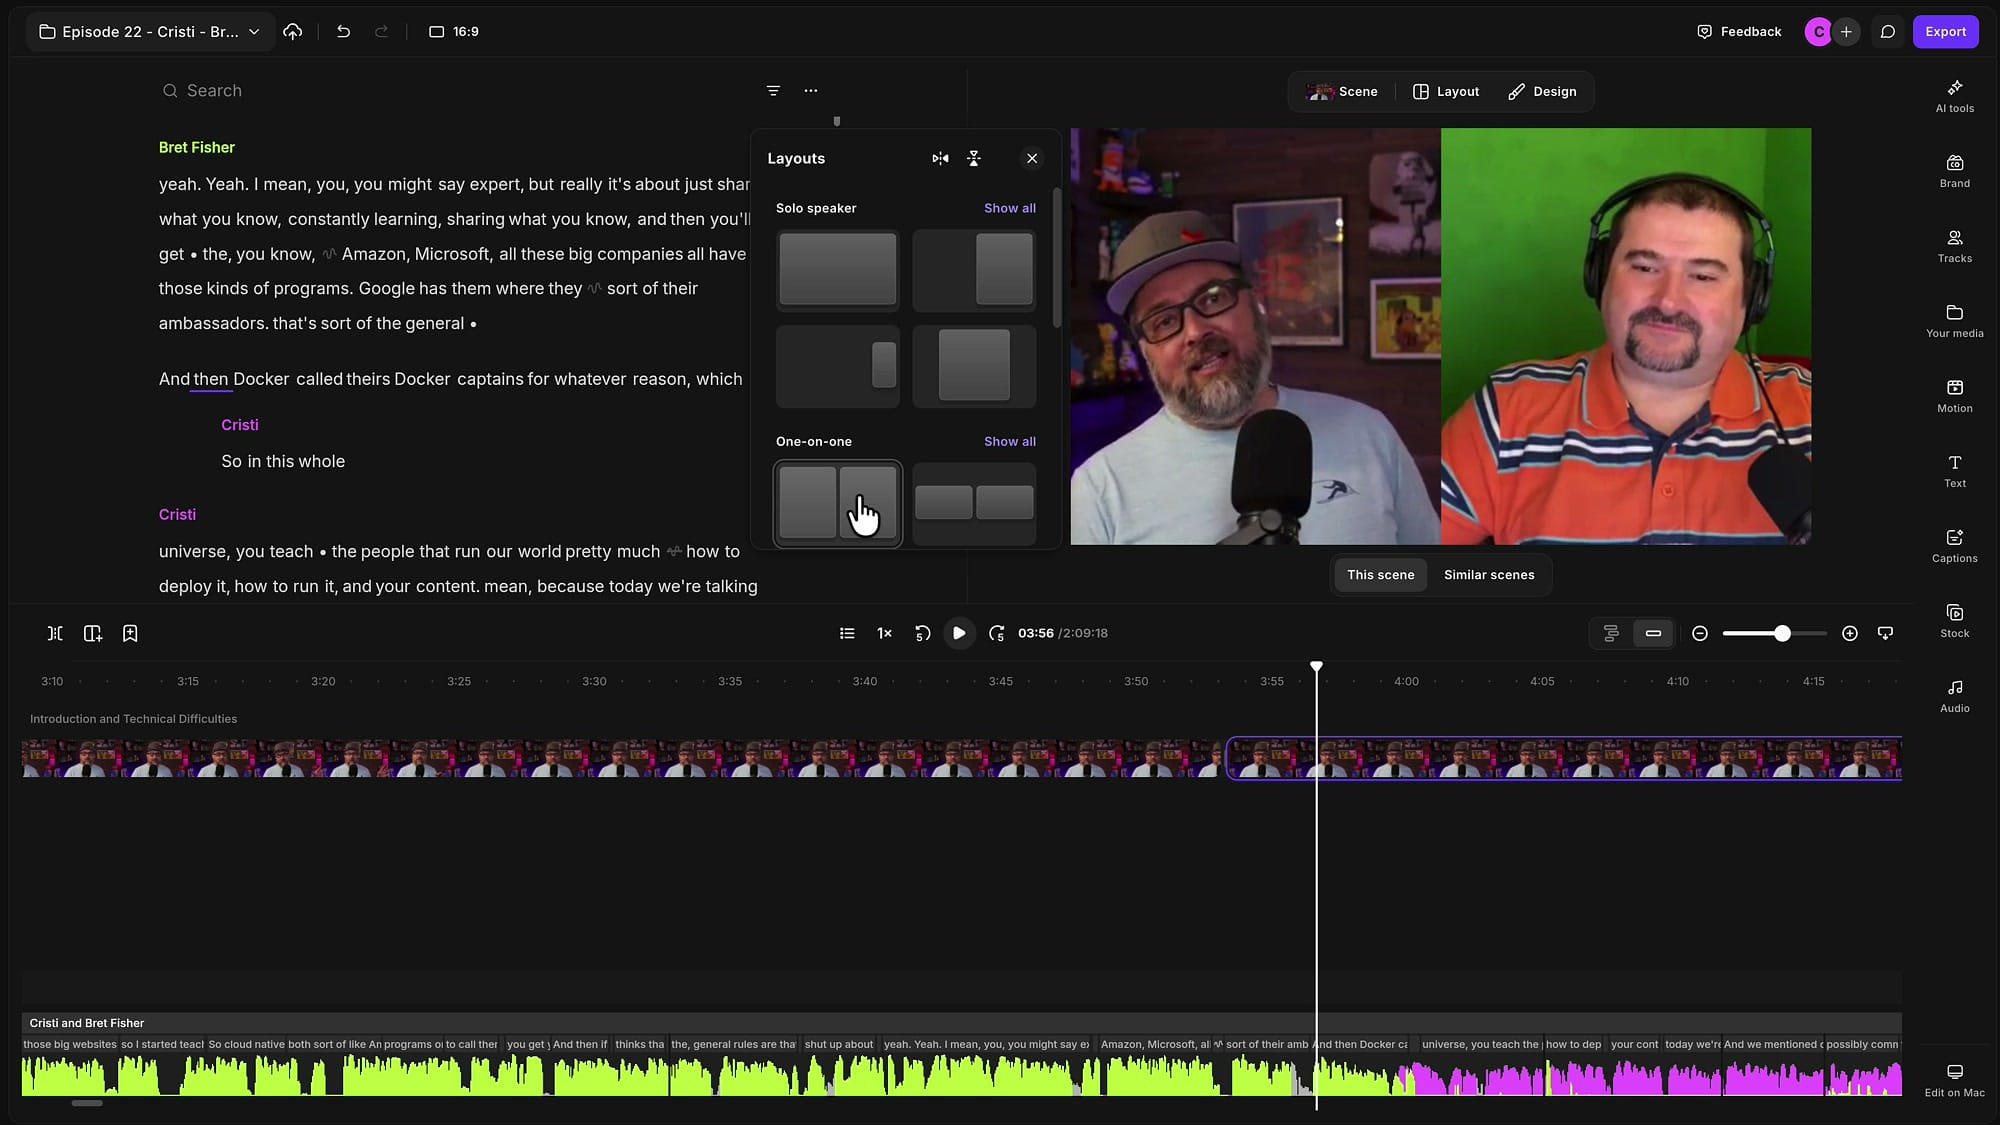The image size is (2000, 1125).
Task: Play the video
Action: click(x=959, y=633)
